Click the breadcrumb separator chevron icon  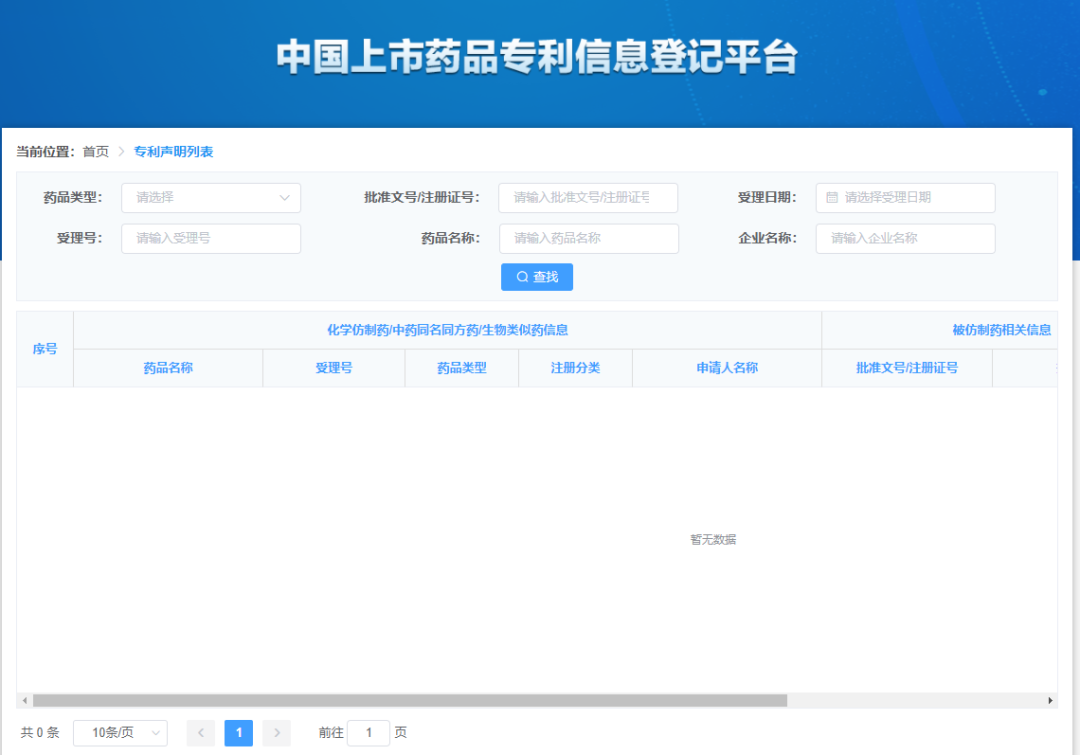pyautogui.click(x=121, y=152)
